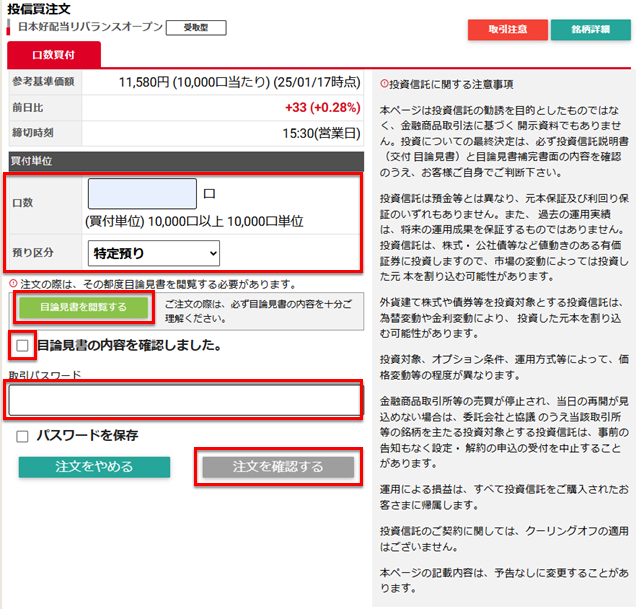Click the 買付単位 section header

point(186,161)
